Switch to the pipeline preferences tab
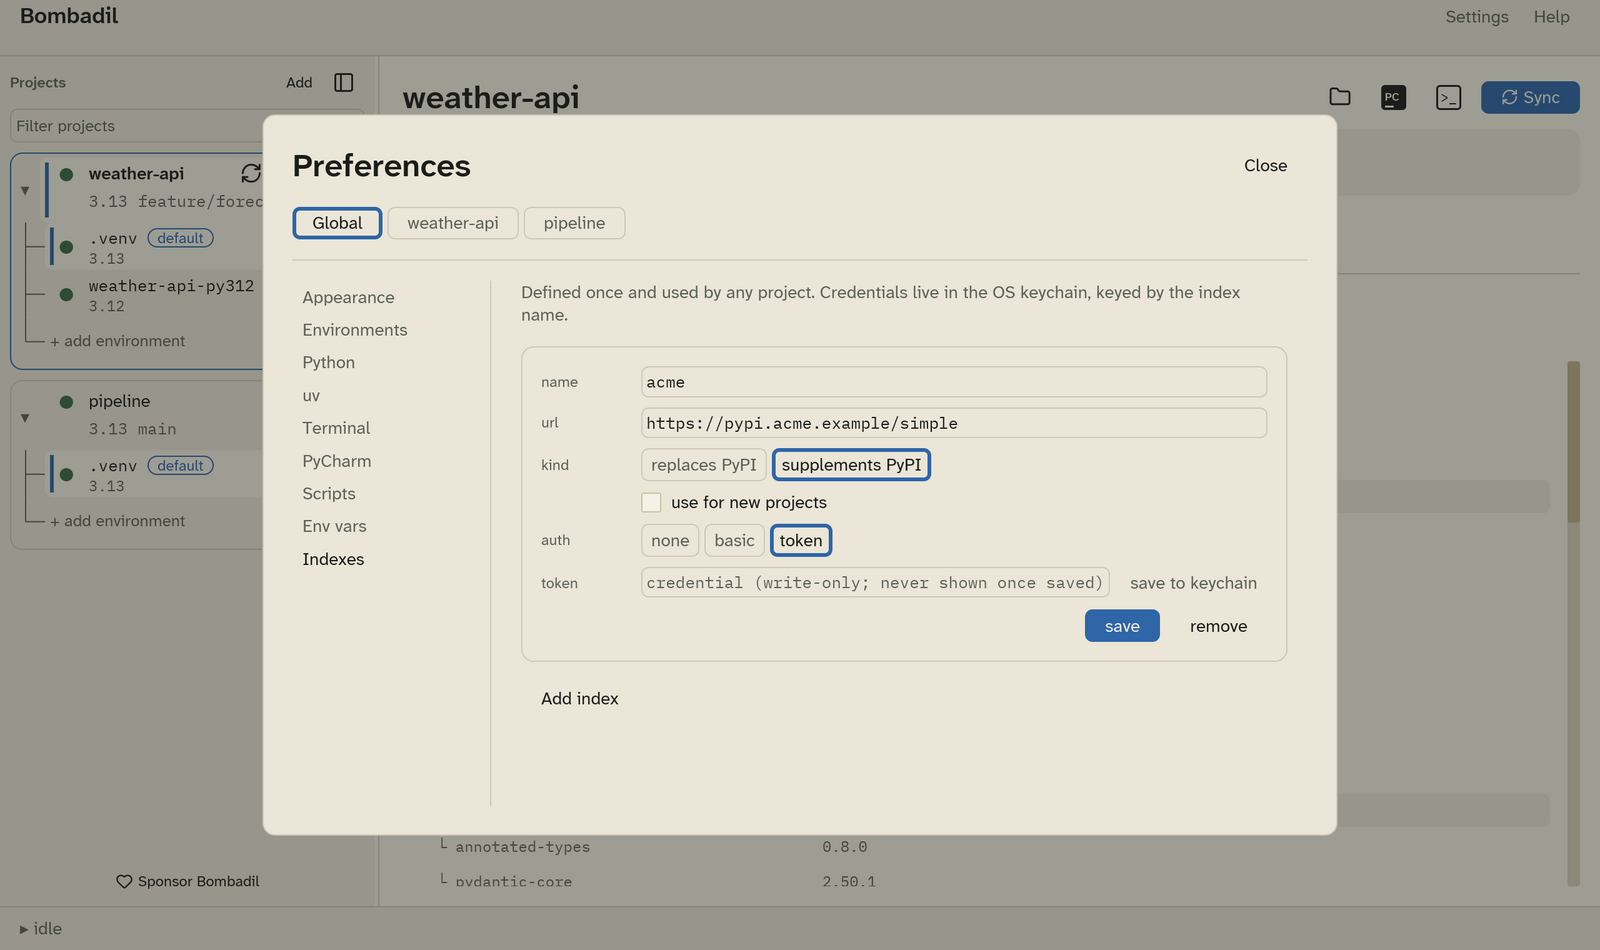The width and height of the screenshot is (1600, 950). coord(574,223)
